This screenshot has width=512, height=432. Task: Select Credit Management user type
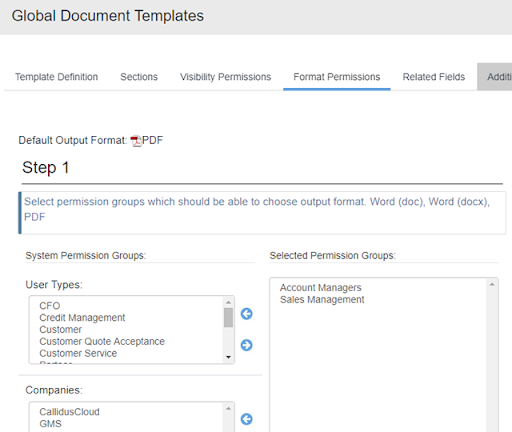pyautogui.click(x=82, y=318)
